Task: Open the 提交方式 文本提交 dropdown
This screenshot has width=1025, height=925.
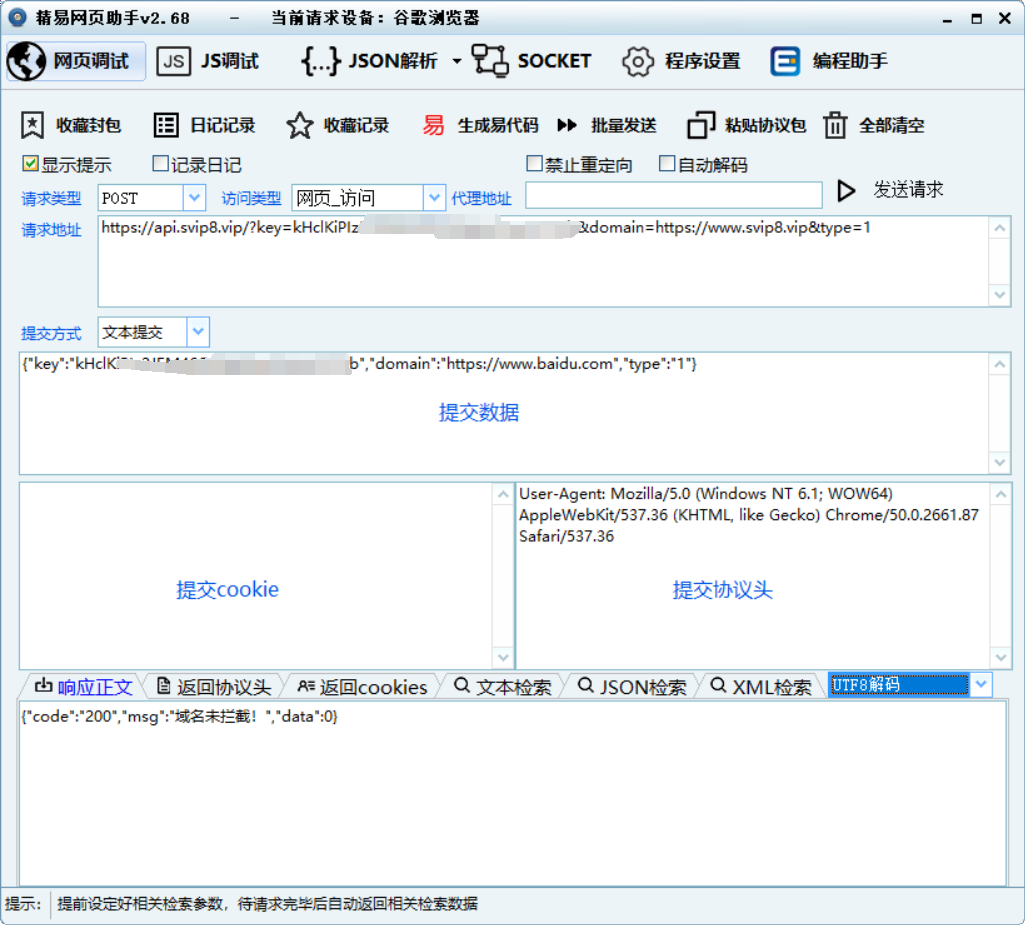Action: coord(198,332)
